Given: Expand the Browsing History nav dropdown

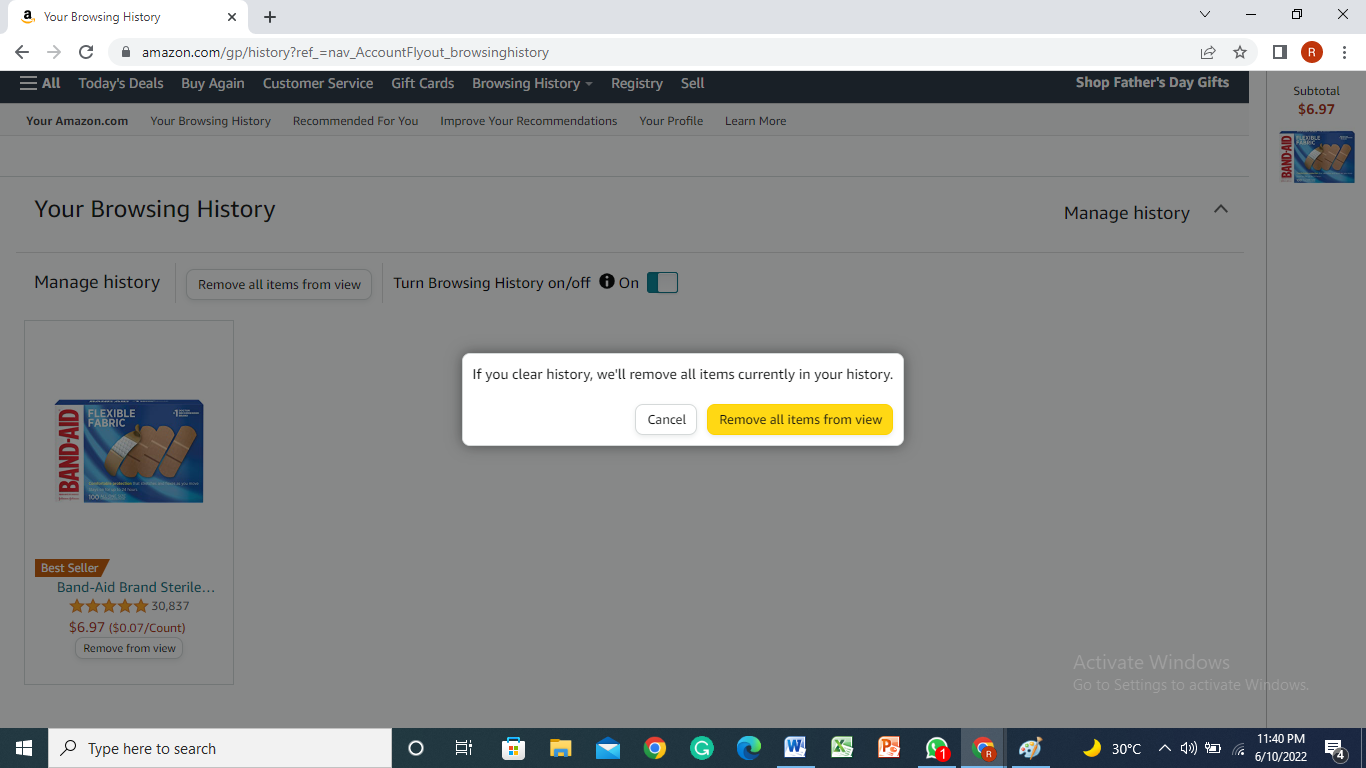Looking at the screenshot, I should pyautogui.click(x=532, y=83).
